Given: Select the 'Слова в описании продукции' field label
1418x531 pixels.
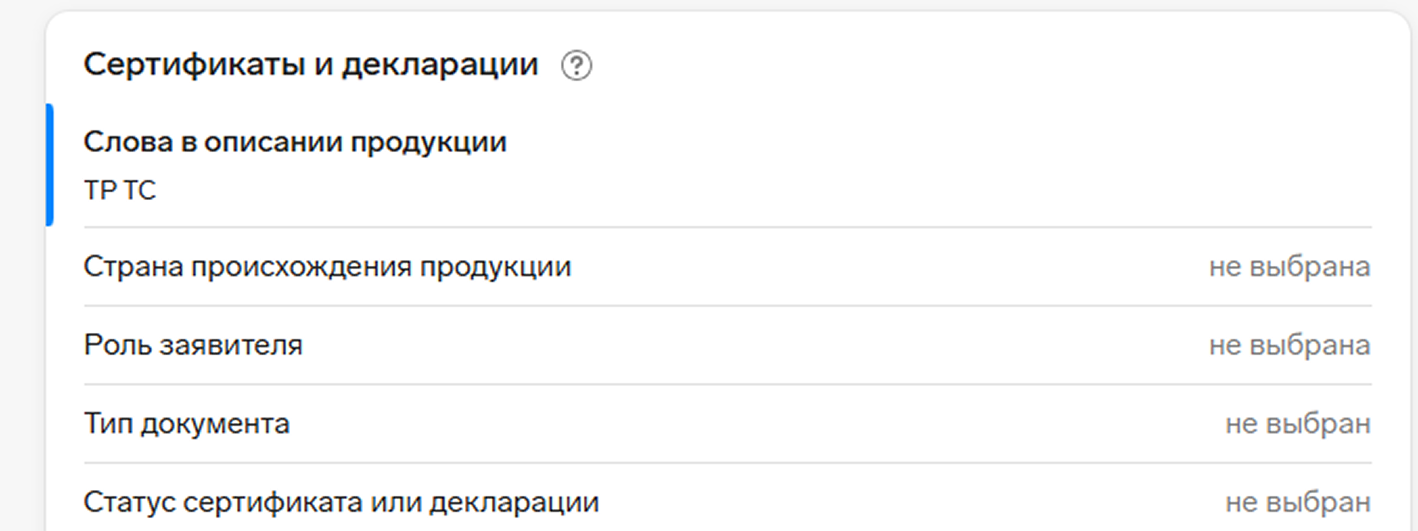Looking at the screenshot, I should (295, 143).
